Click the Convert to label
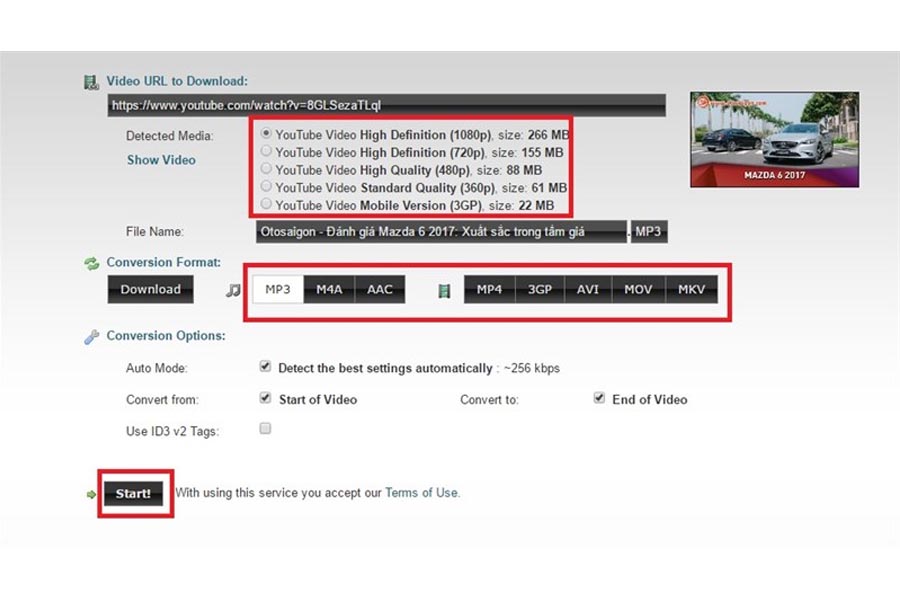 coord(489,400)
